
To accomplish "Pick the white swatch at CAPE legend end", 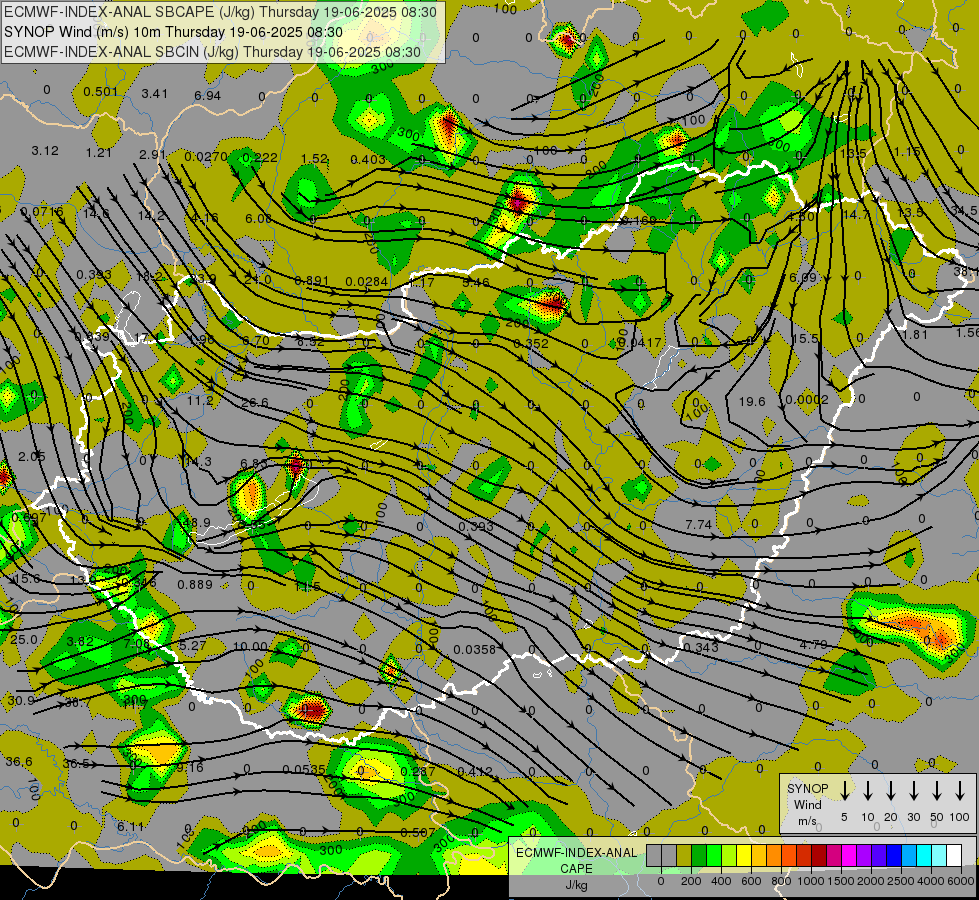I will coord(954,856).
